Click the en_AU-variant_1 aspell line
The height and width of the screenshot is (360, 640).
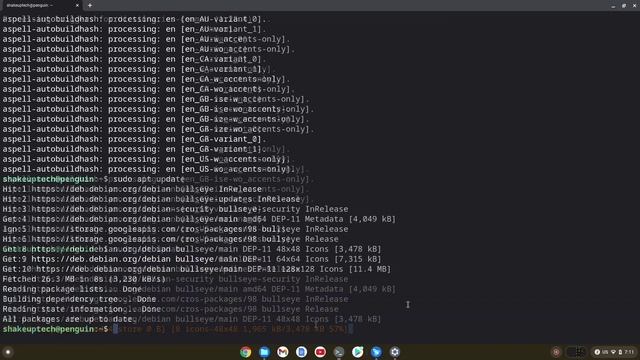pos(134,29)
